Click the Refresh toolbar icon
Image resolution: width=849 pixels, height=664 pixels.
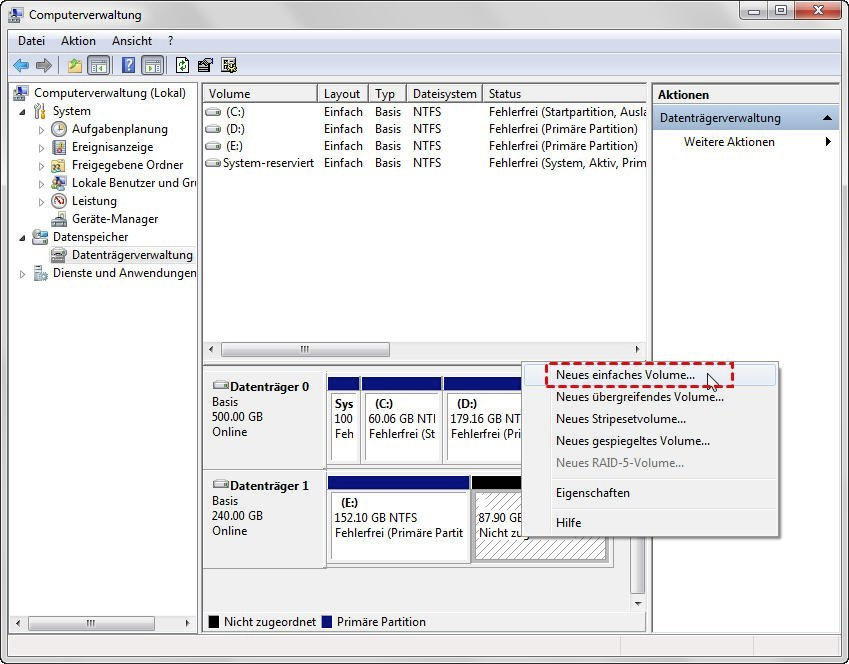click(182, 66)
